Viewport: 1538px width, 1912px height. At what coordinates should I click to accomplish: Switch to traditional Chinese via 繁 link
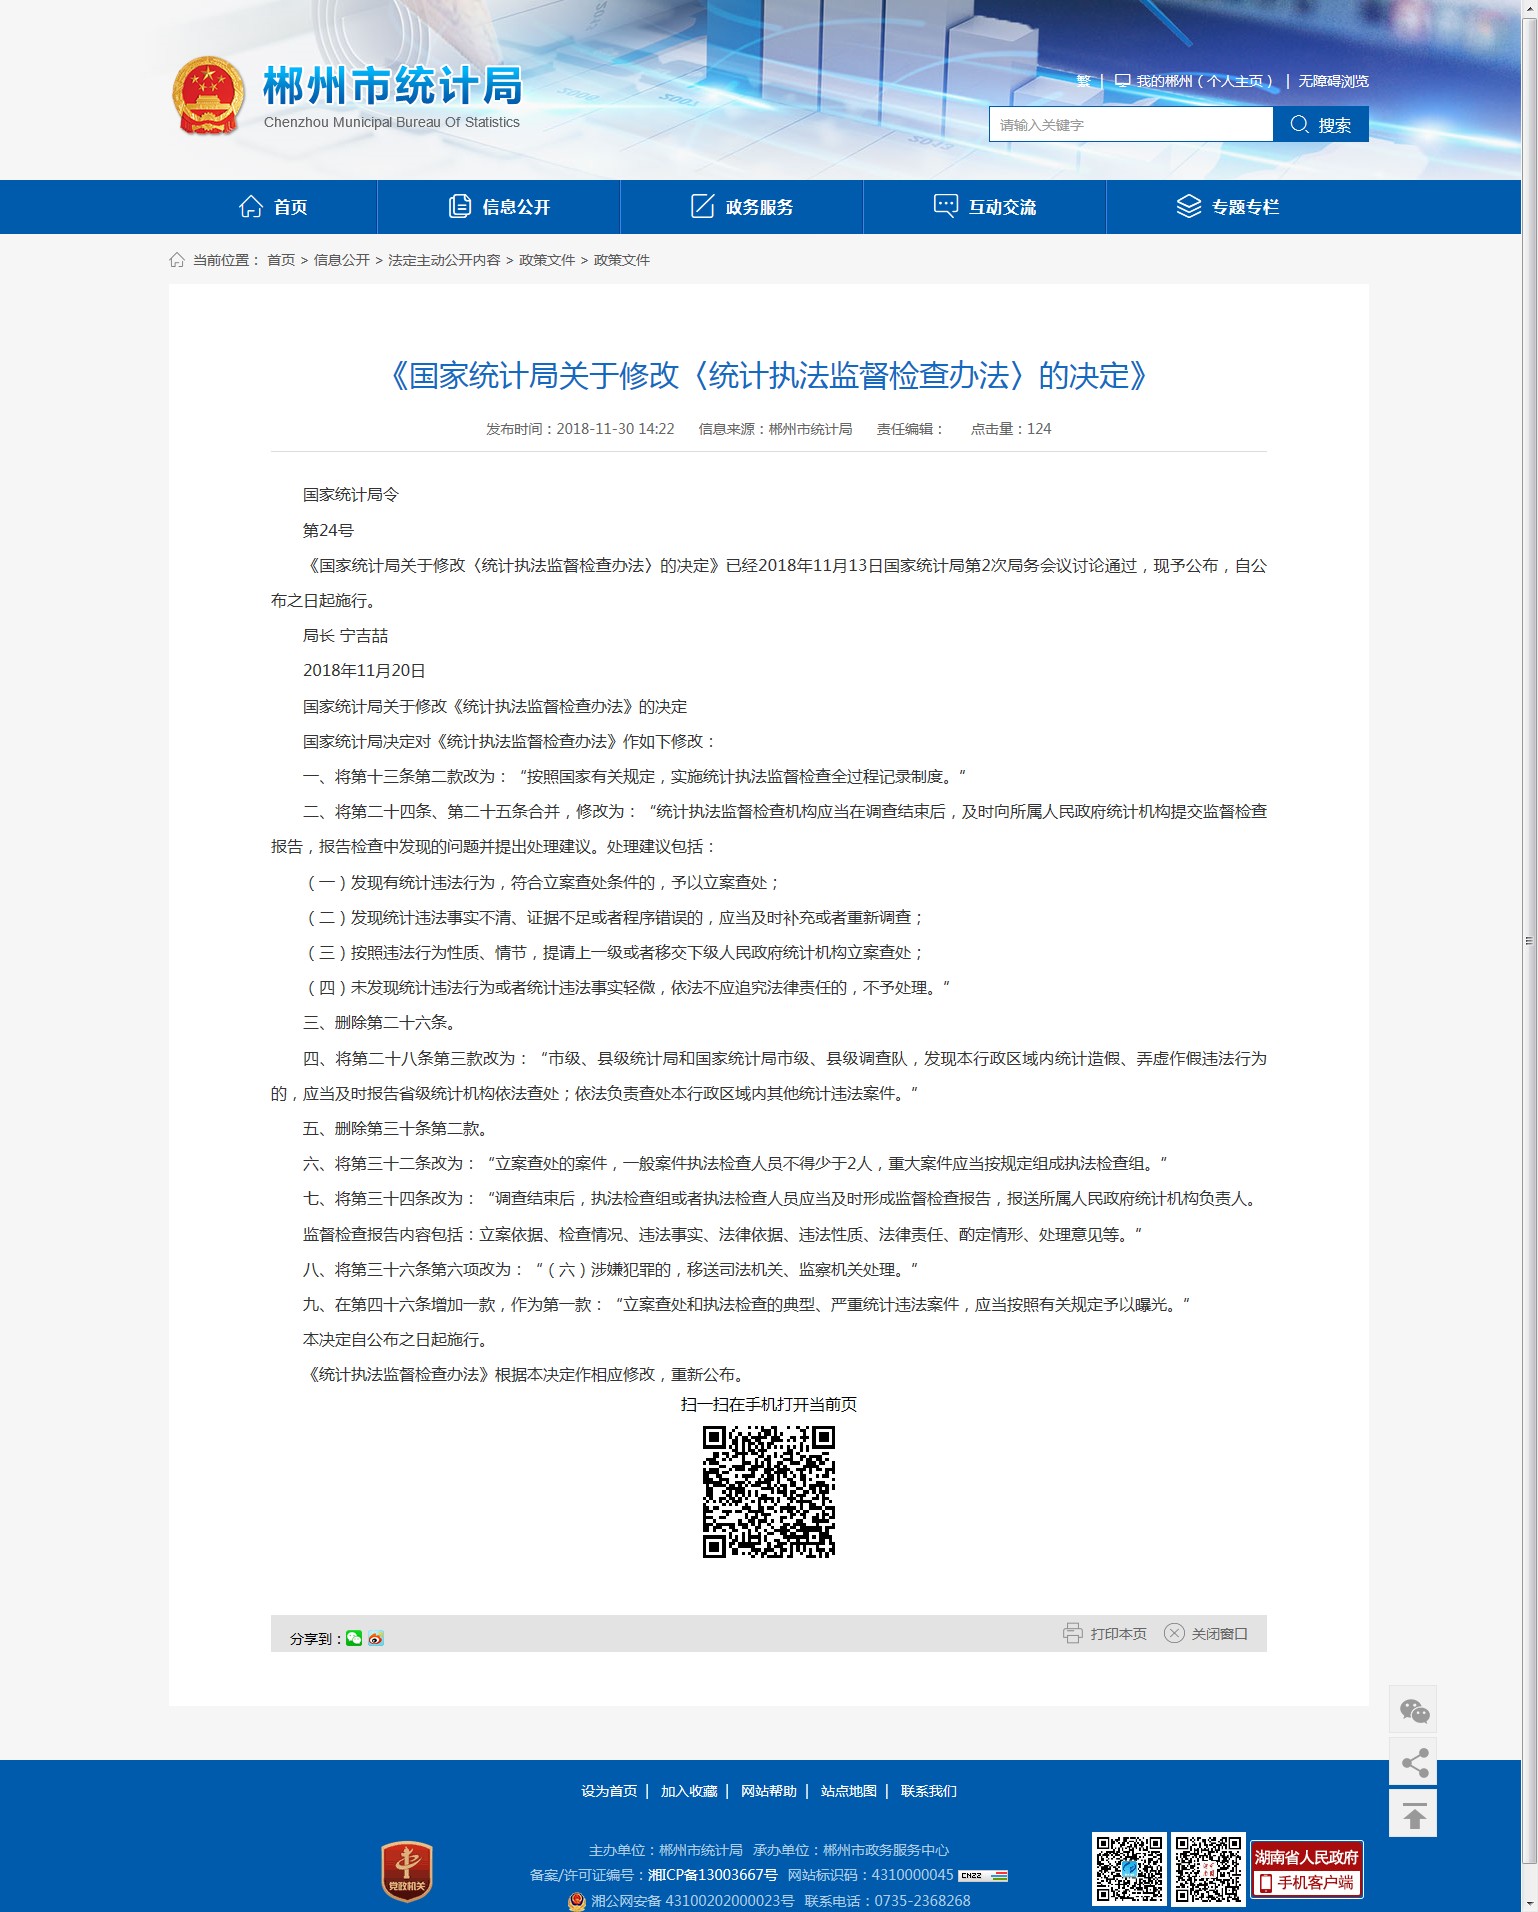tap(1083, 81)
